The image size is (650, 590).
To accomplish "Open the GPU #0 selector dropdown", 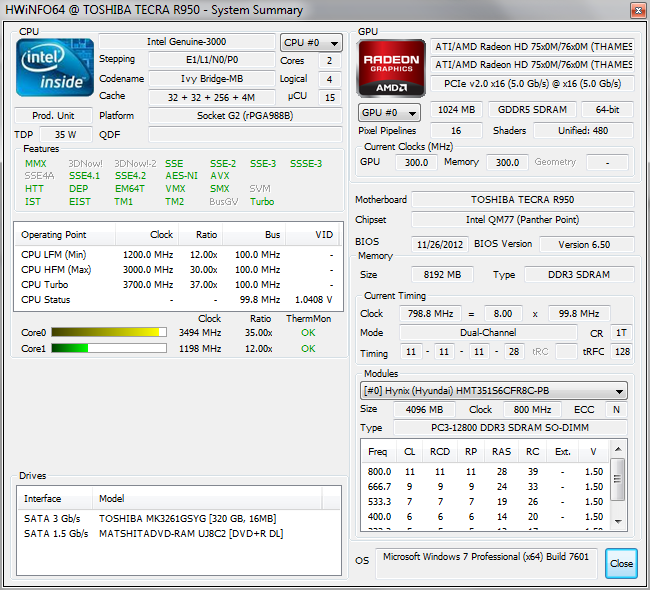I will (388, 112).
